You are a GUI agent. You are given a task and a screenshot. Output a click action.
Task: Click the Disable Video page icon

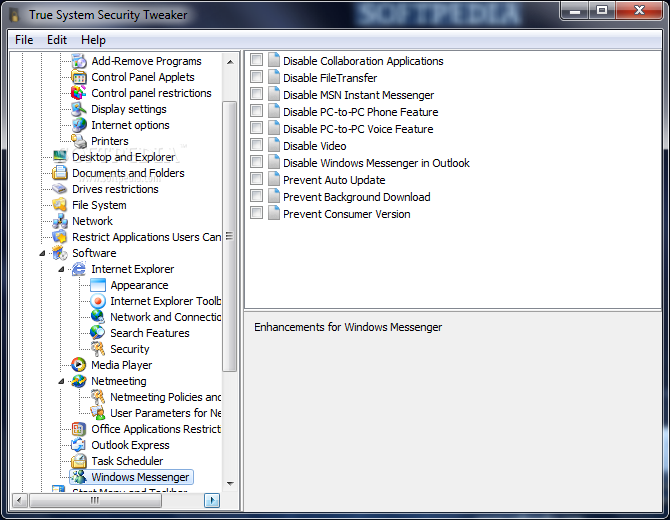[273, 145]
